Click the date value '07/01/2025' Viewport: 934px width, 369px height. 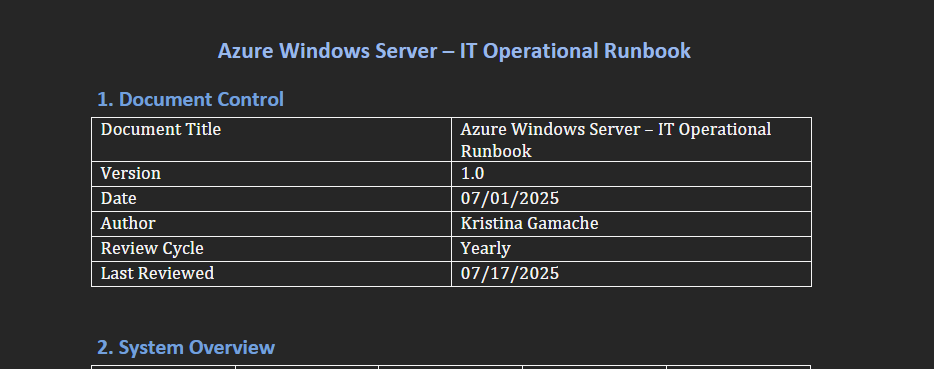coord(510,199)
